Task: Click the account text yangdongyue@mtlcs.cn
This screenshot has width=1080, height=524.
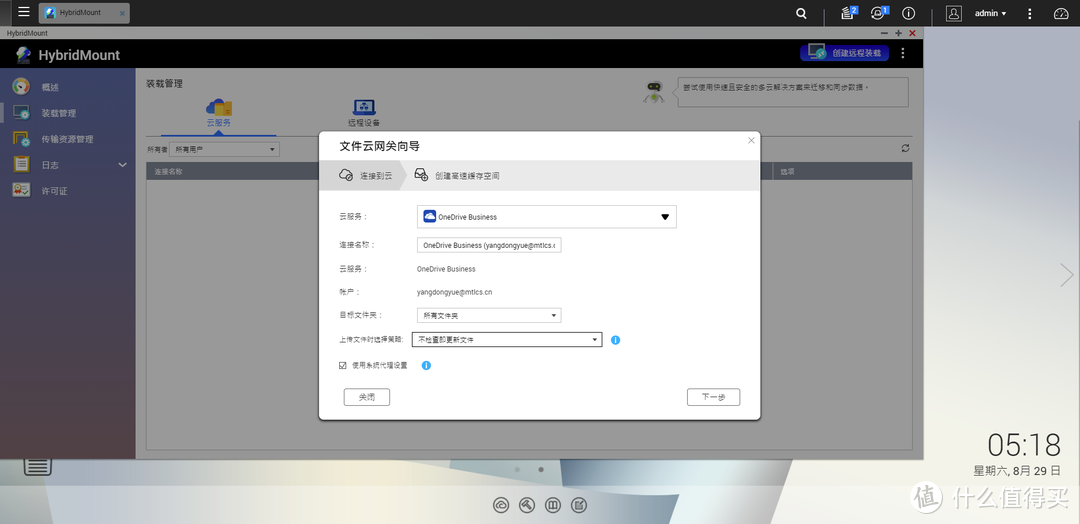Action: tap(455, 292)
